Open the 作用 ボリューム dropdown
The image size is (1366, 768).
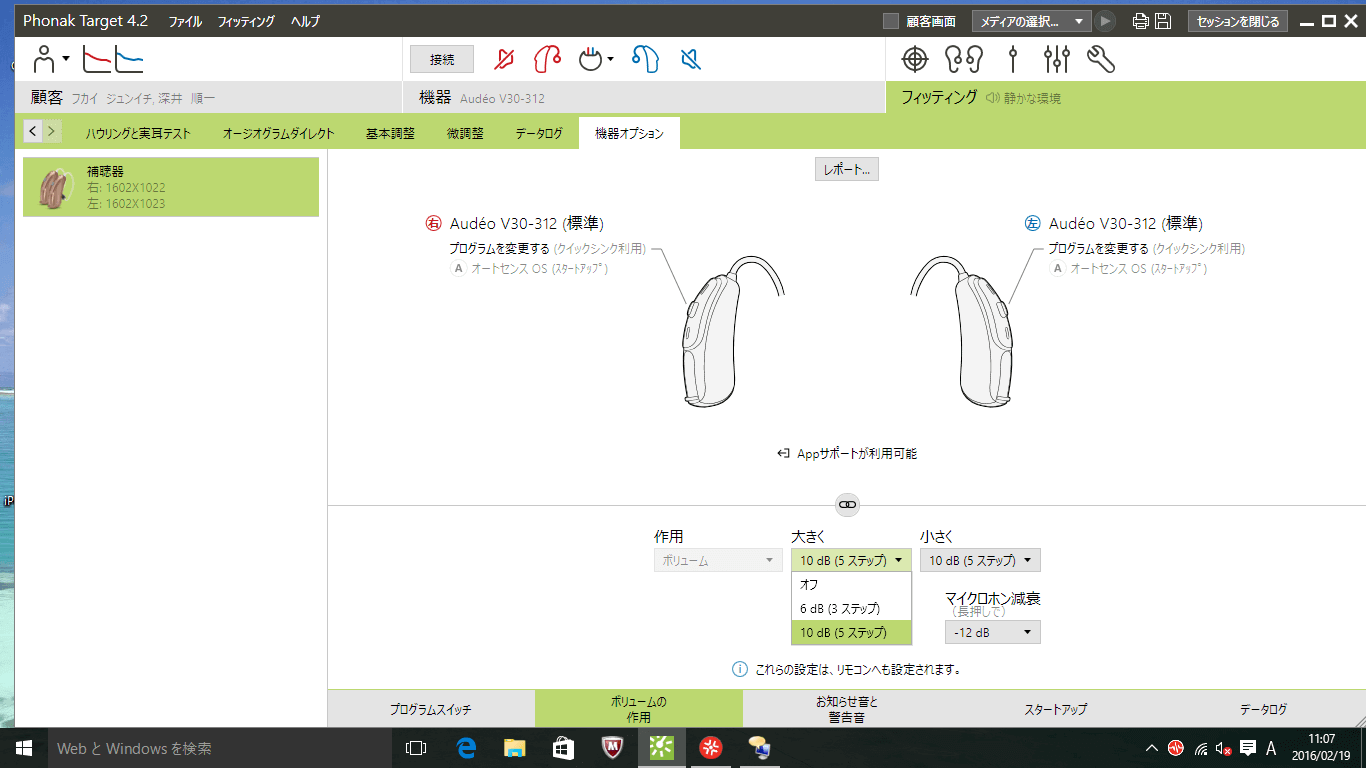pos(718,560)
